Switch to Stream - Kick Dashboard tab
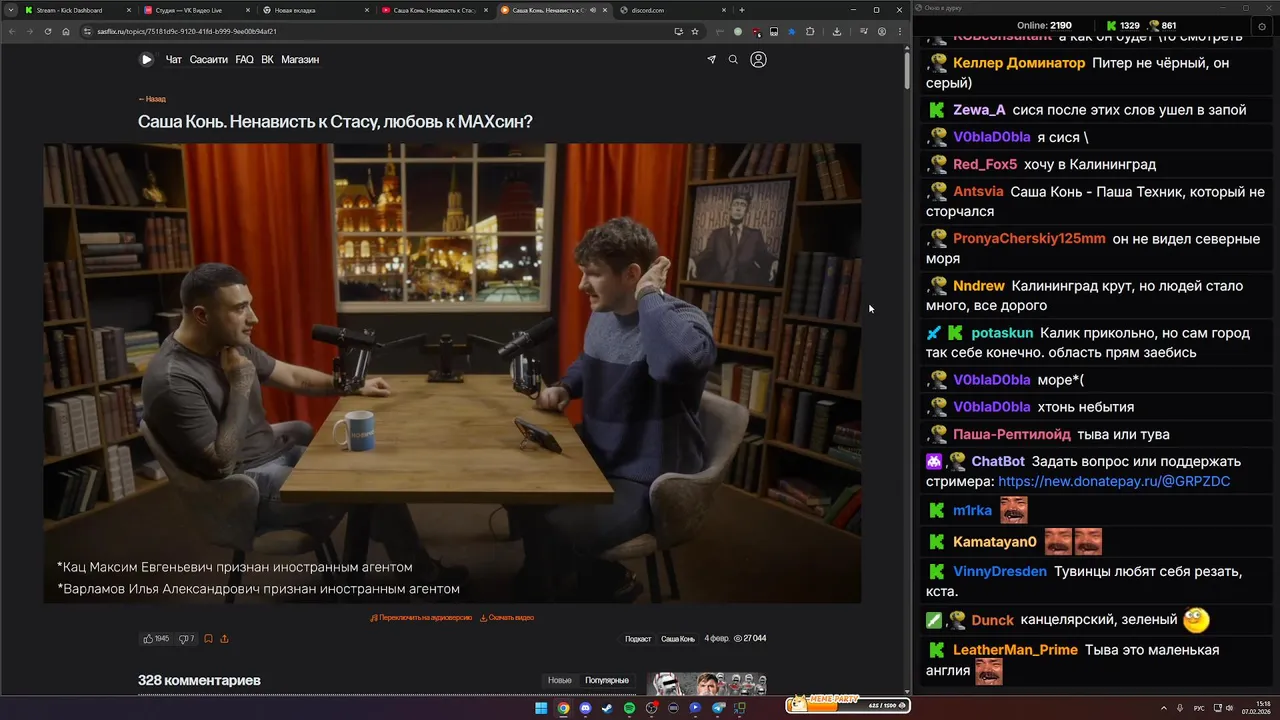Image resolution: width=1280 pixels, height=720 pixels. [78, 10]
